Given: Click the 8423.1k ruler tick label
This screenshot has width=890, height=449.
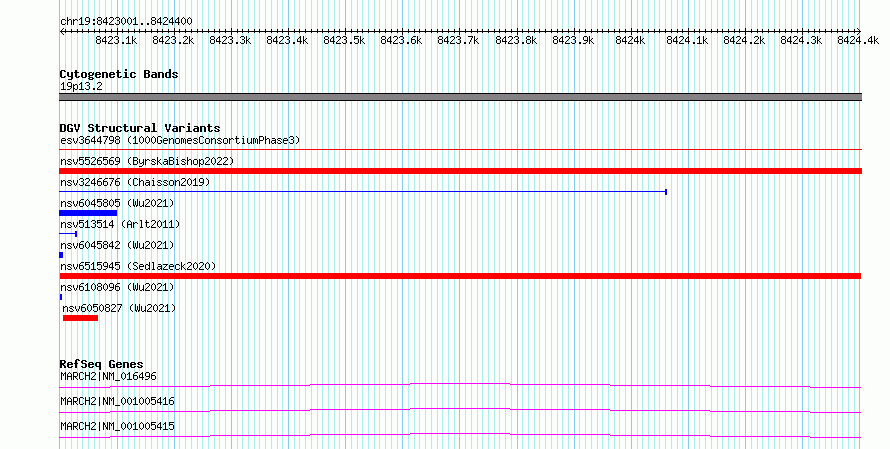Looking at the screenshot, I should (116, 40).
